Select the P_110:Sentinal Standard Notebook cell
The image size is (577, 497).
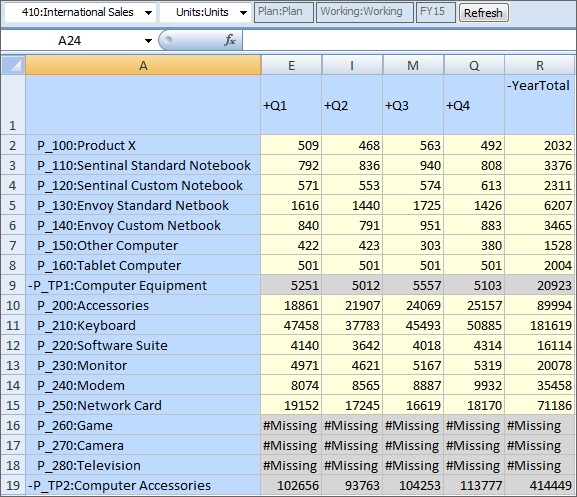(143, 165)
